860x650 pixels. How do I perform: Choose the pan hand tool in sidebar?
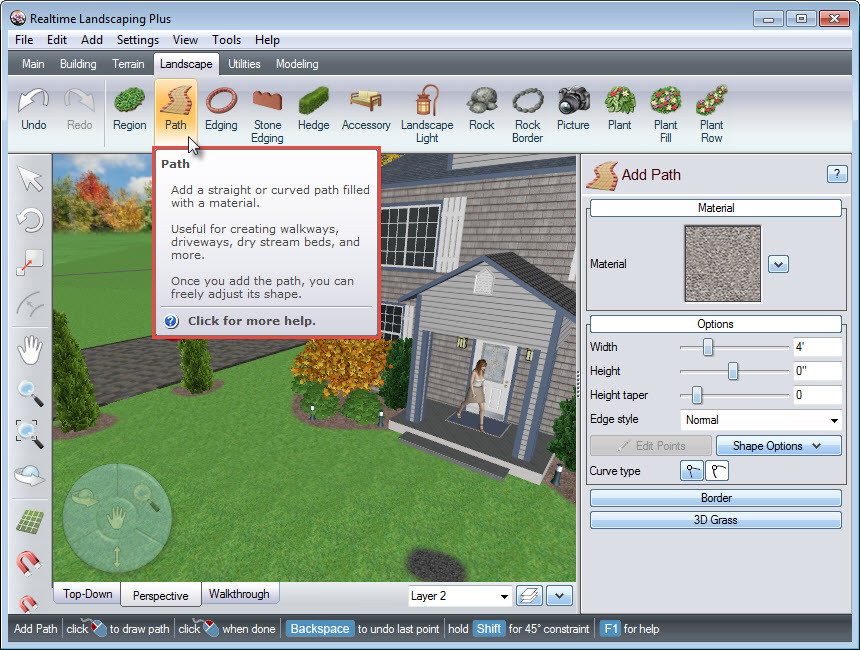[30, 349]
